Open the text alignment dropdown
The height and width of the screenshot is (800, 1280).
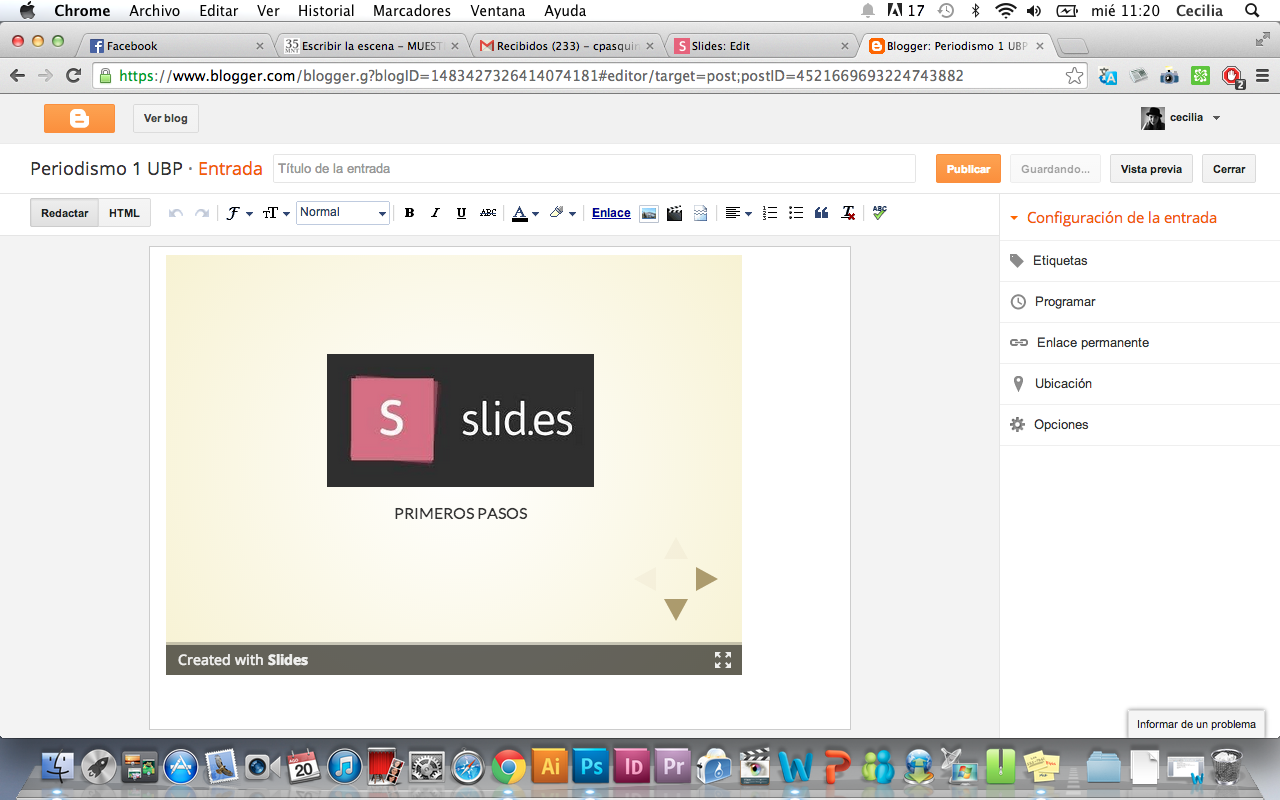(738, 213)
